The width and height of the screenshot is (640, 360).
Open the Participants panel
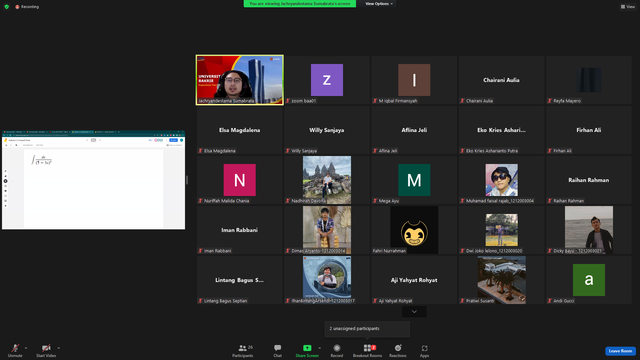tap(243, 350)
